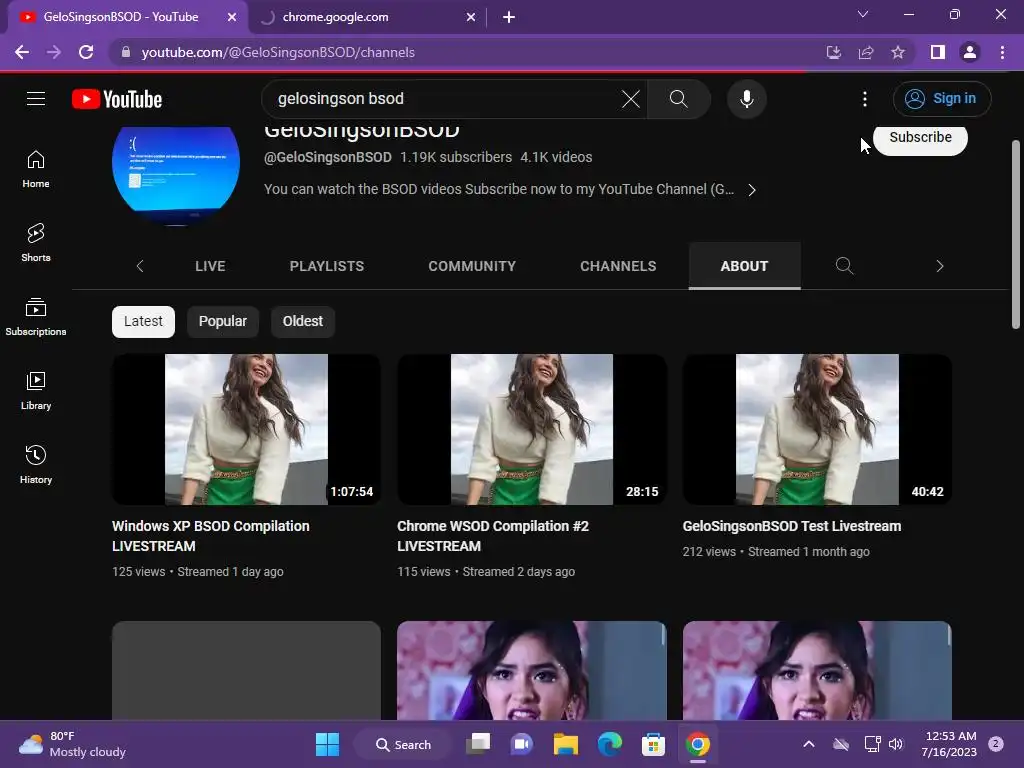
Task: Search within the channel using the tab magnifier
Action: pos(844,266)
